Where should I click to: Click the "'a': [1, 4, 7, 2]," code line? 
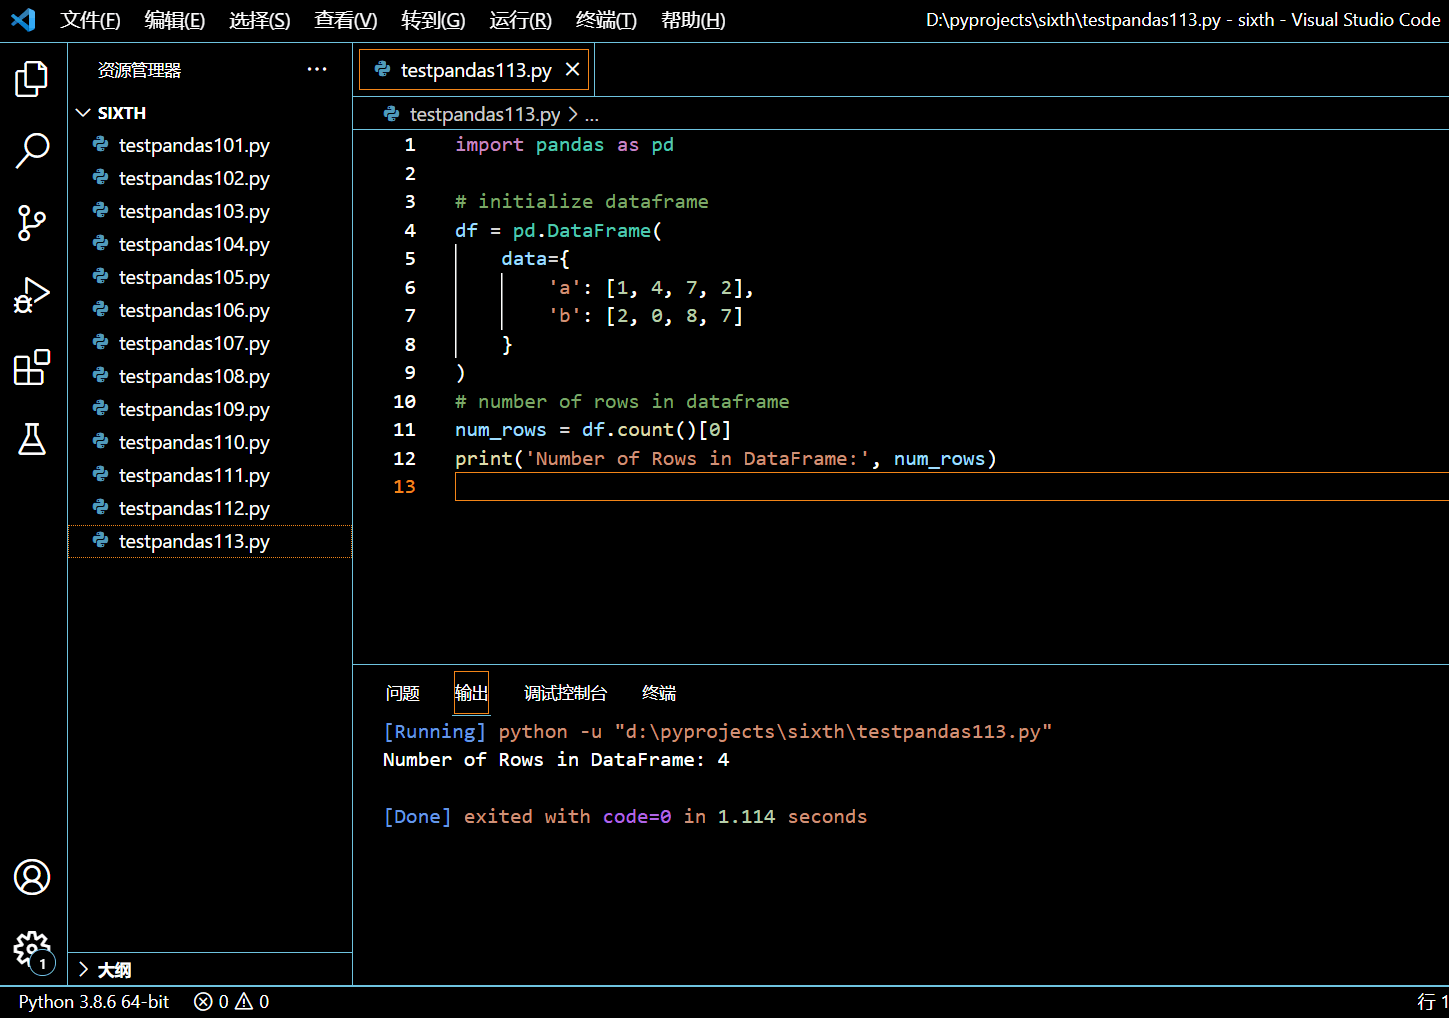click(x=650, y=287)
